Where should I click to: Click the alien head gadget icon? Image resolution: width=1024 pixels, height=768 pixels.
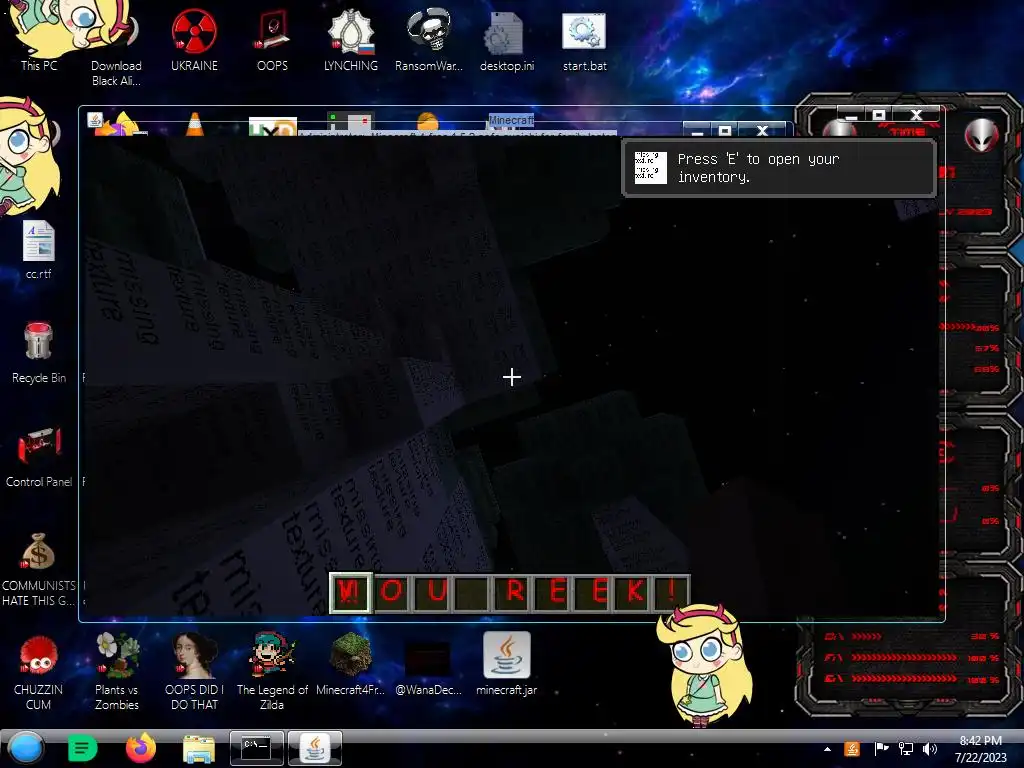[982, 135]
